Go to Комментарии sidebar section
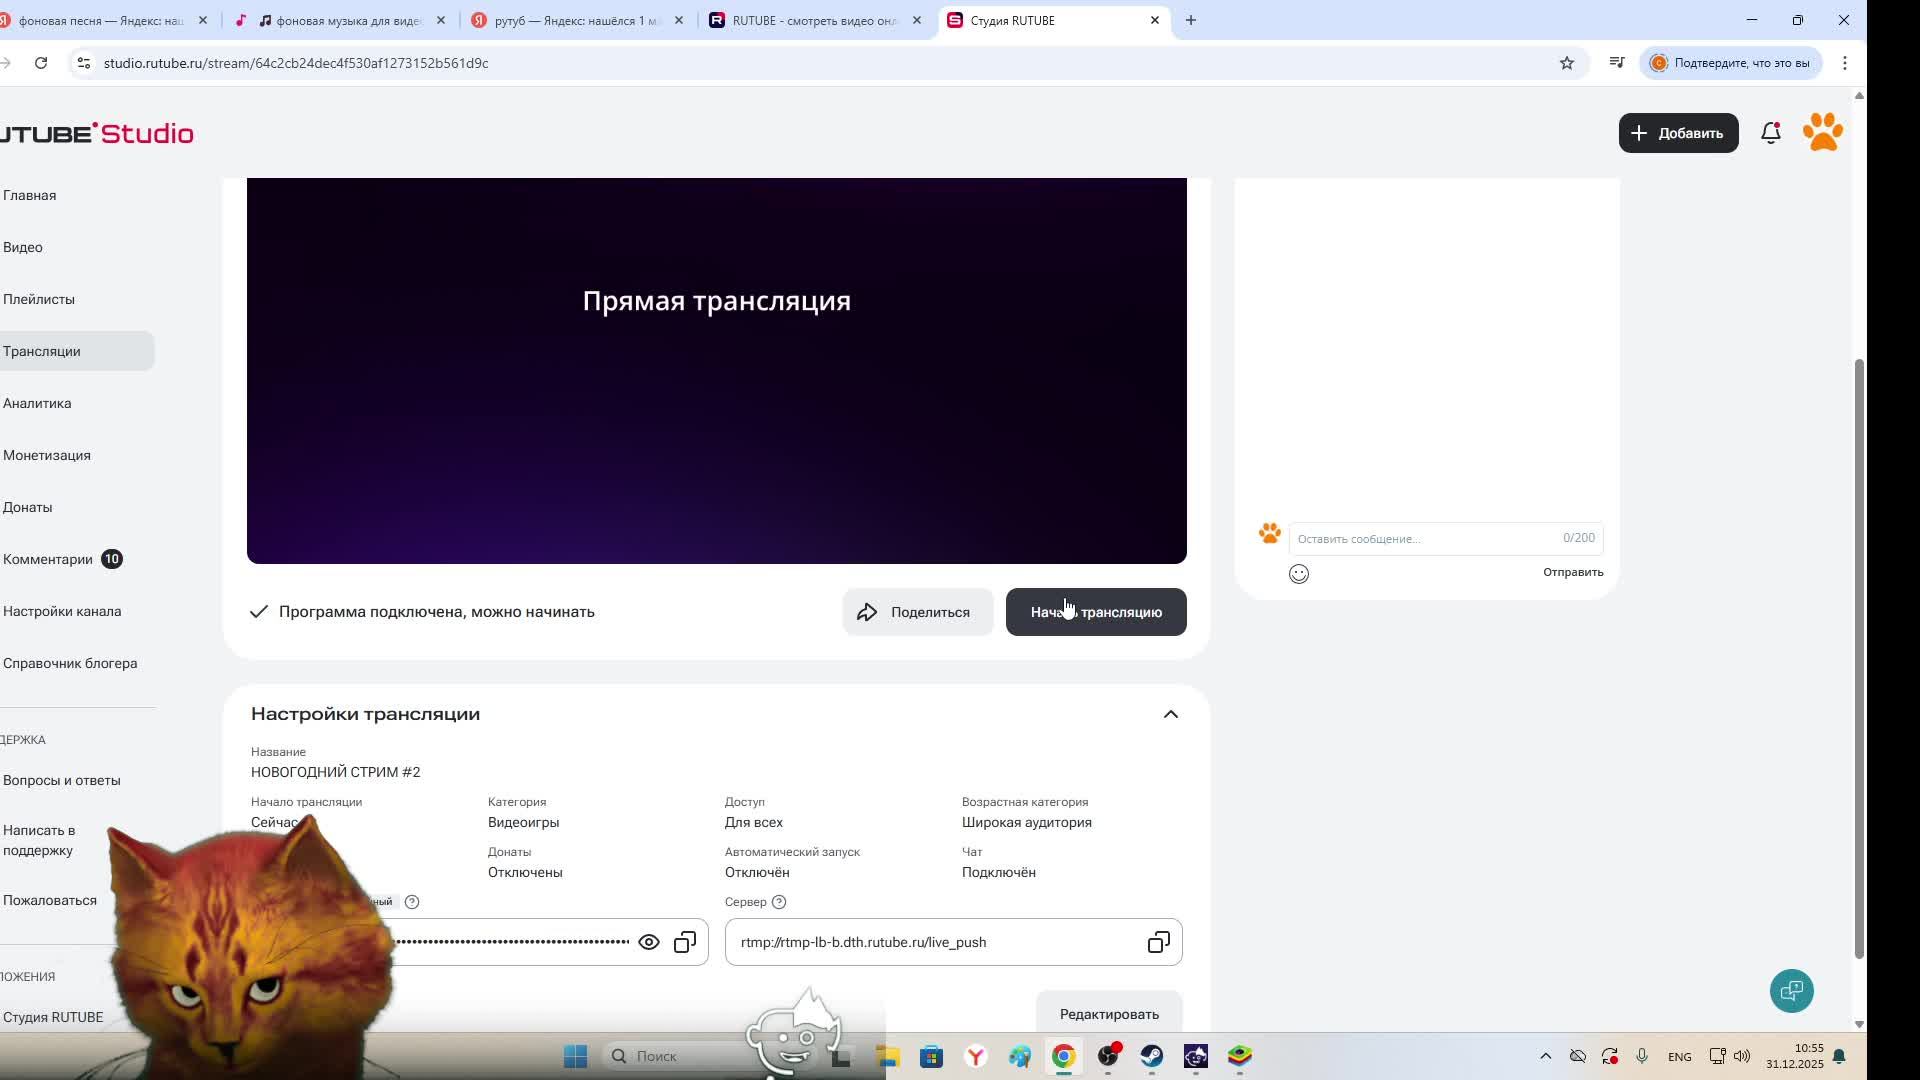 click(48, 559)
